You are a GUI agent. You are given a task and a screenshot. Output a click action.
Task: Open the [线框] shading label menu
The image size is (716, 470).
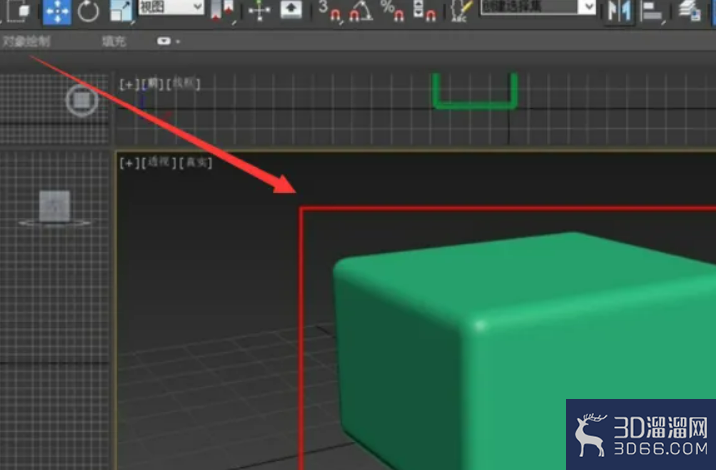click(x=183, y=84)
